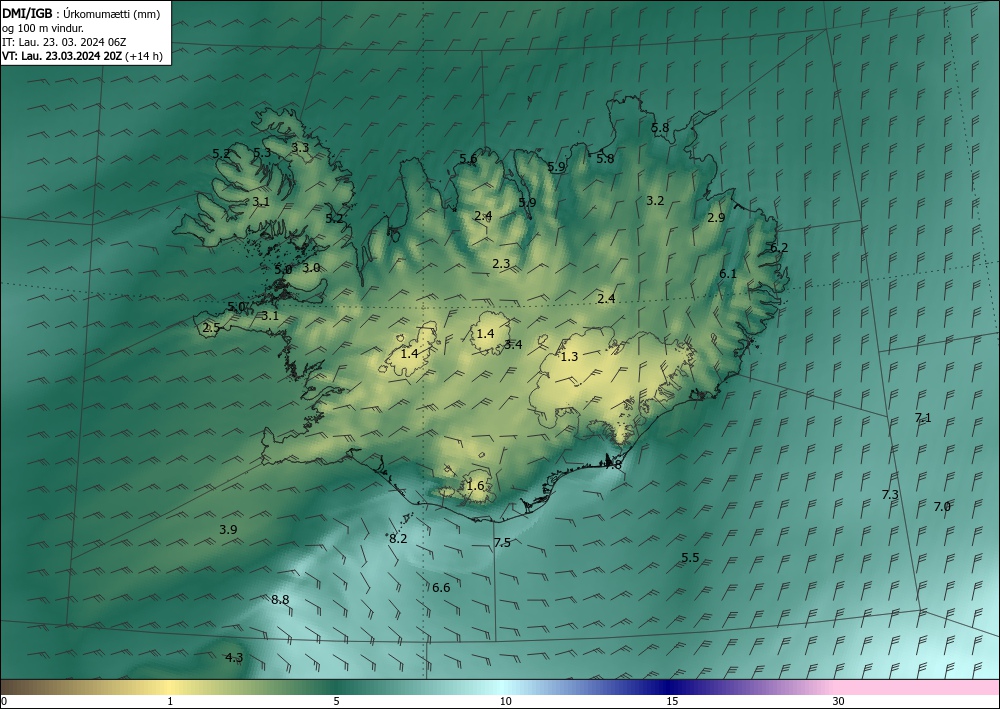Click the "5.3" value in the Westfjords
This screenshot has width=1000, height=709.
(x=262, y=153)
